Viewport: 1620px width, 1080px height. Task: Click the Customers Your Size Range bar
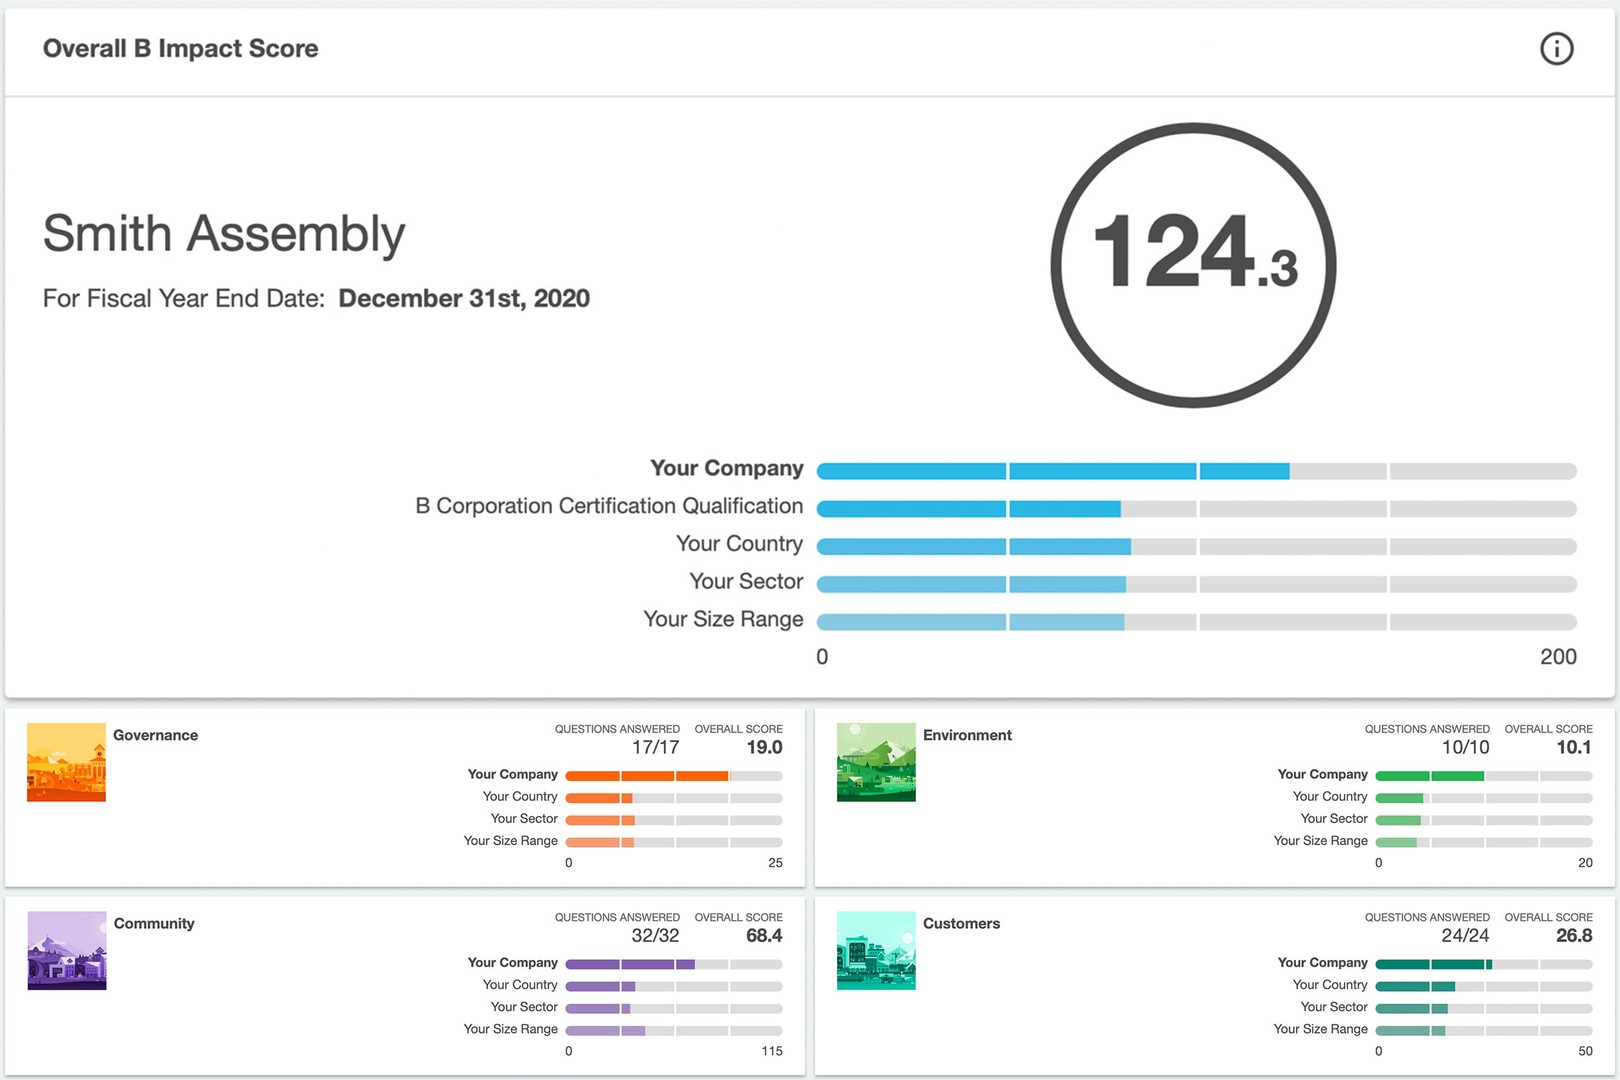[1484, 1030]
